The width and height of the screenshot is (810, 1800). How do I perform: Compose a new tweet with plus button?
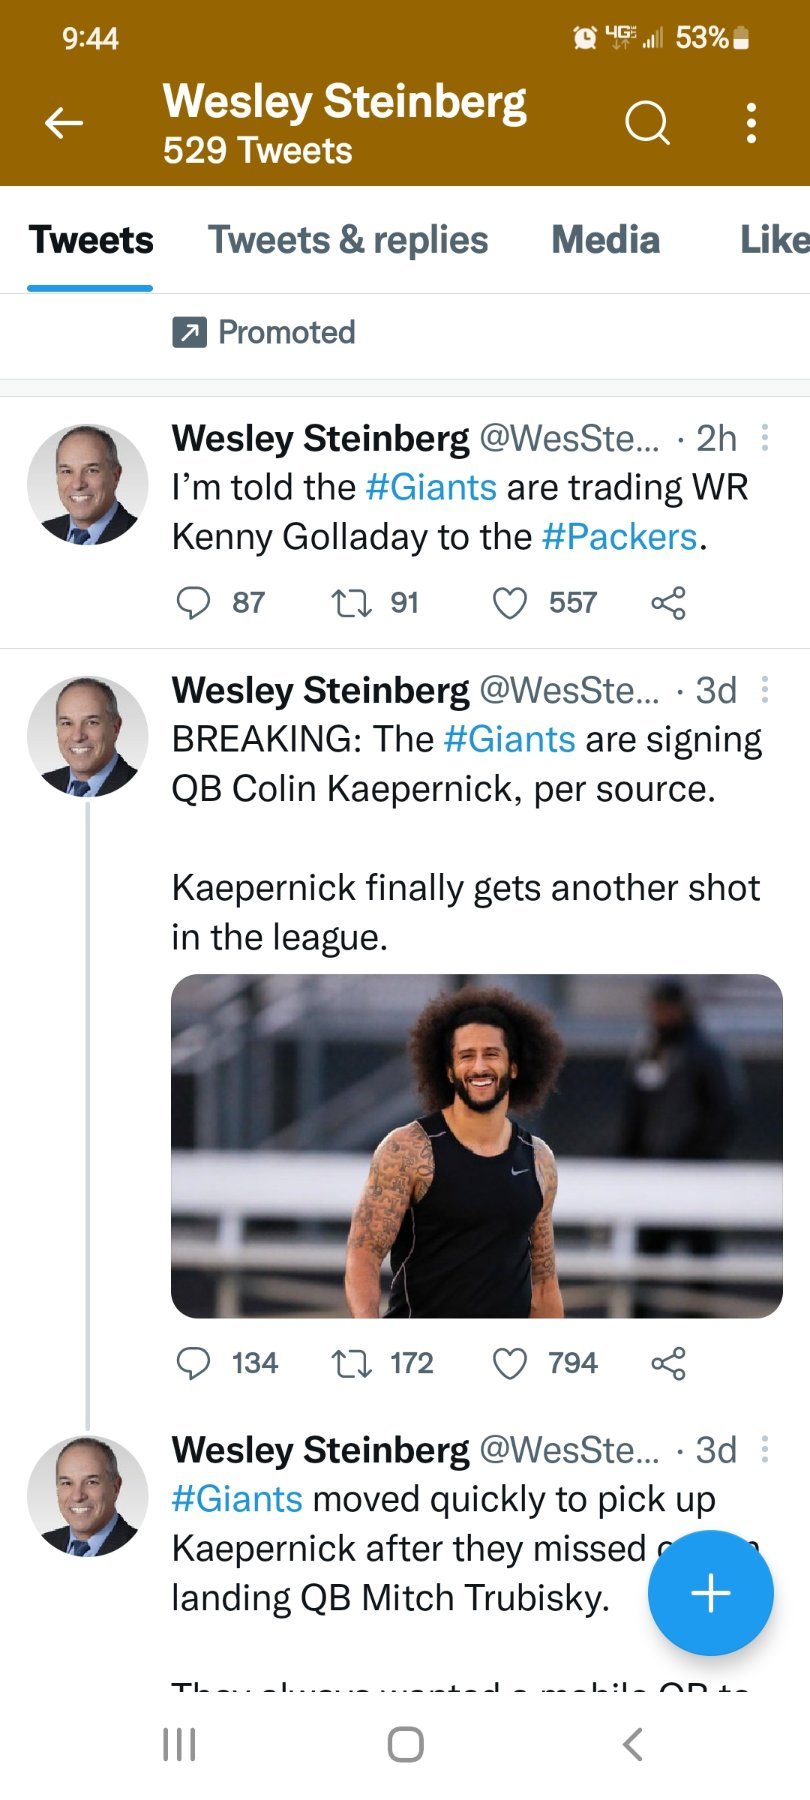(710, 1593)
